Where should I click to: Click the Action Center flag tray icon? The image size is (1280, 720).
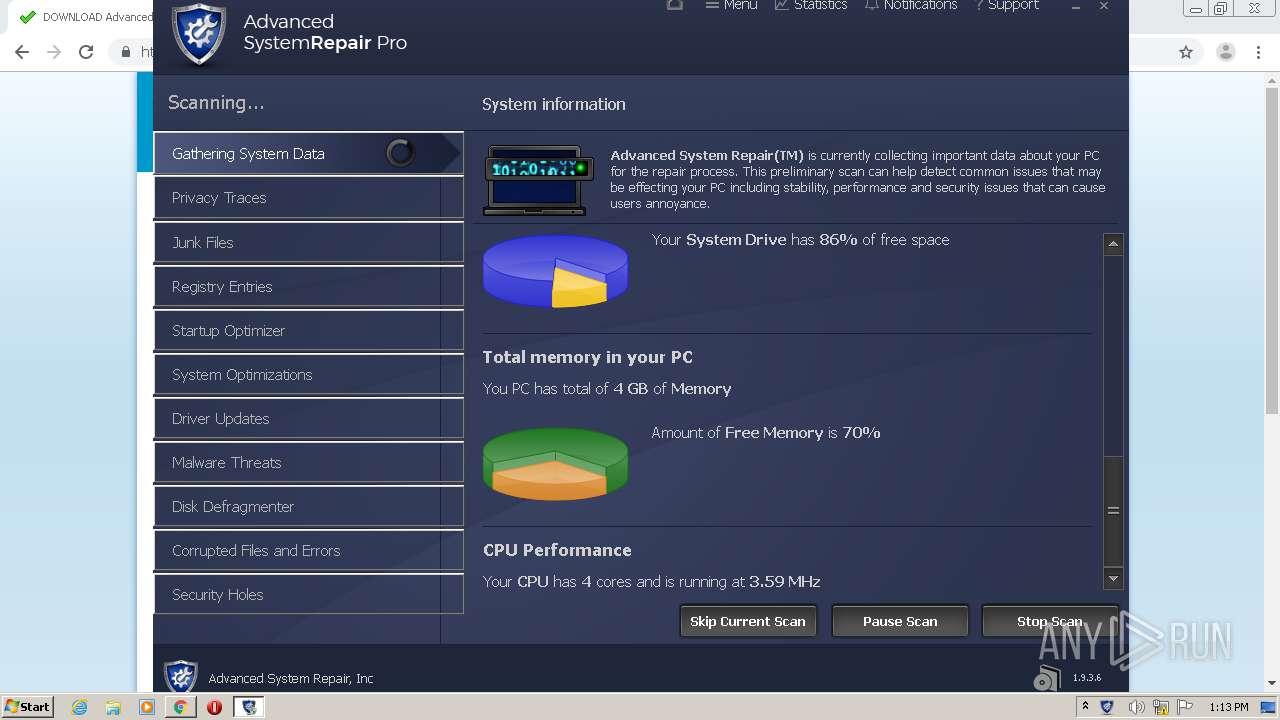[1185, 707]
